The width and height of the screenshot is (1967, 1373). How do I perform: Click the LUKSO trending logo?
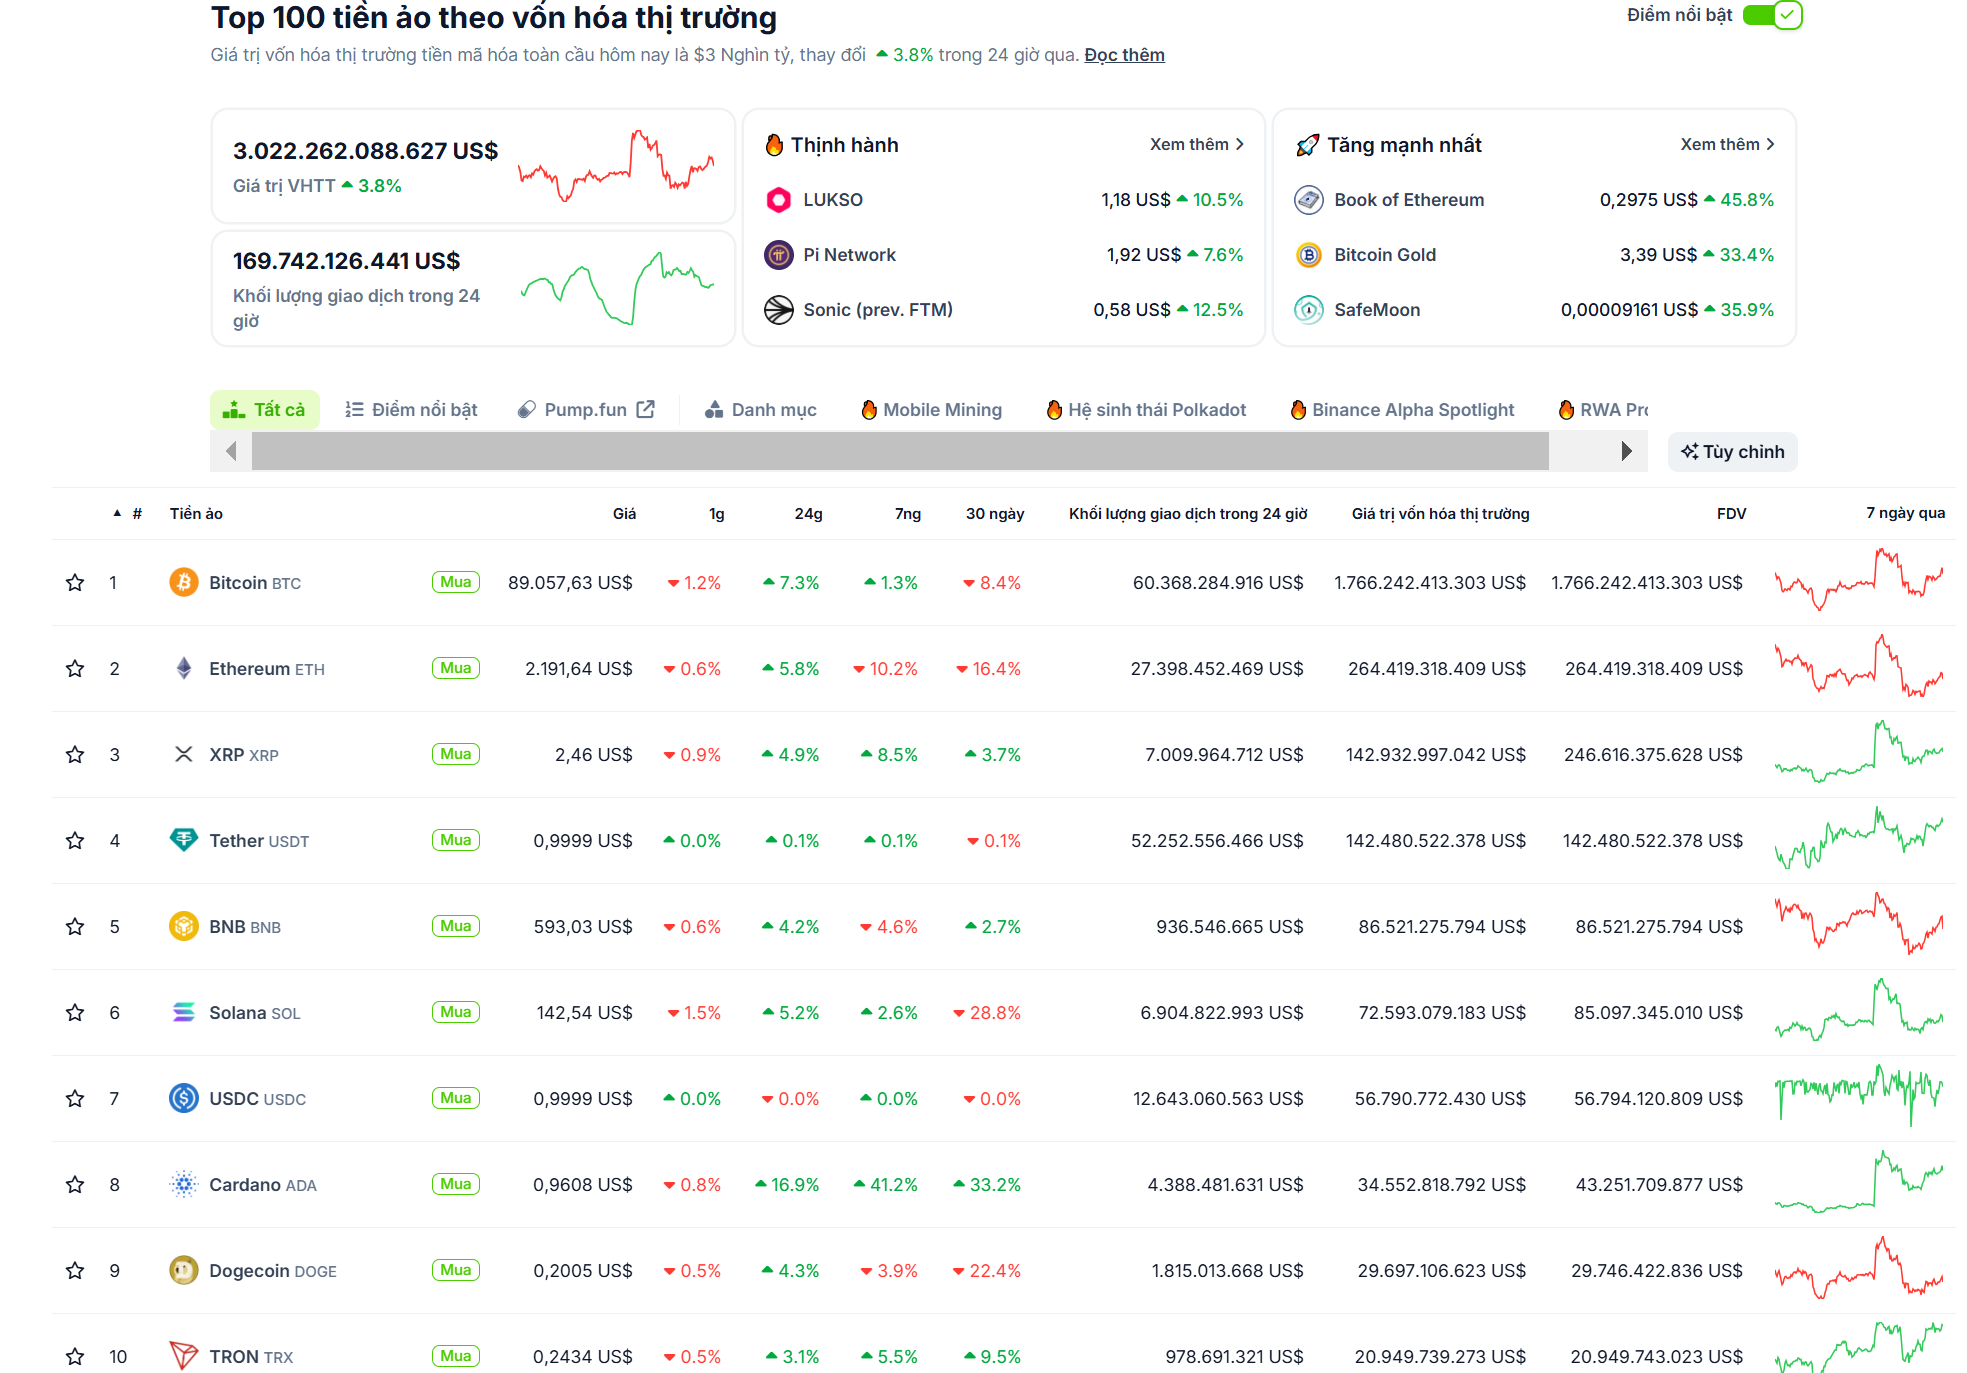pyautogui.click(x=779, y=200)
